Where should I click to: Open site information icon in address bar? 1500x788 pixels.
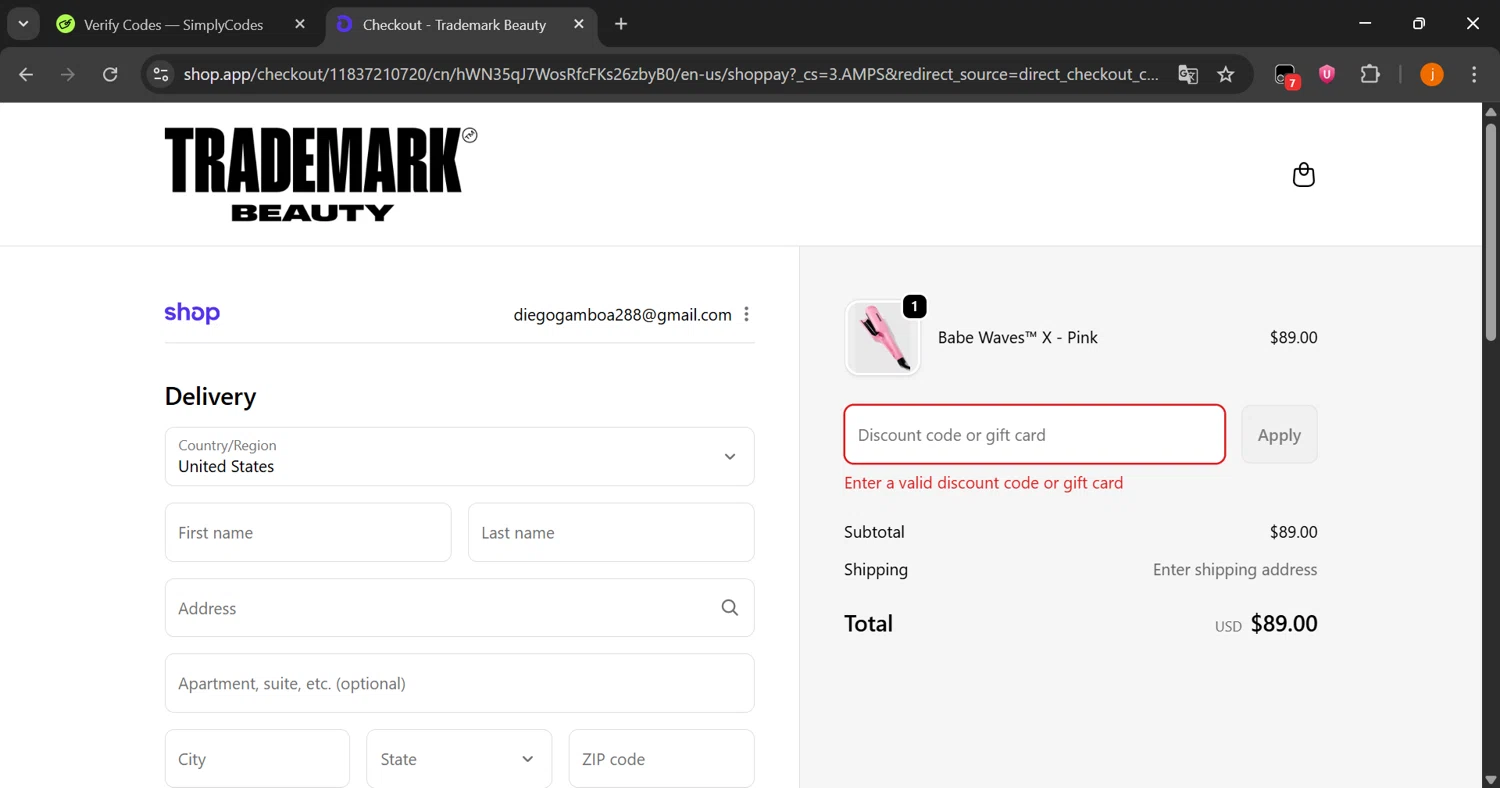pyautogui.click(x=161, y=74)
